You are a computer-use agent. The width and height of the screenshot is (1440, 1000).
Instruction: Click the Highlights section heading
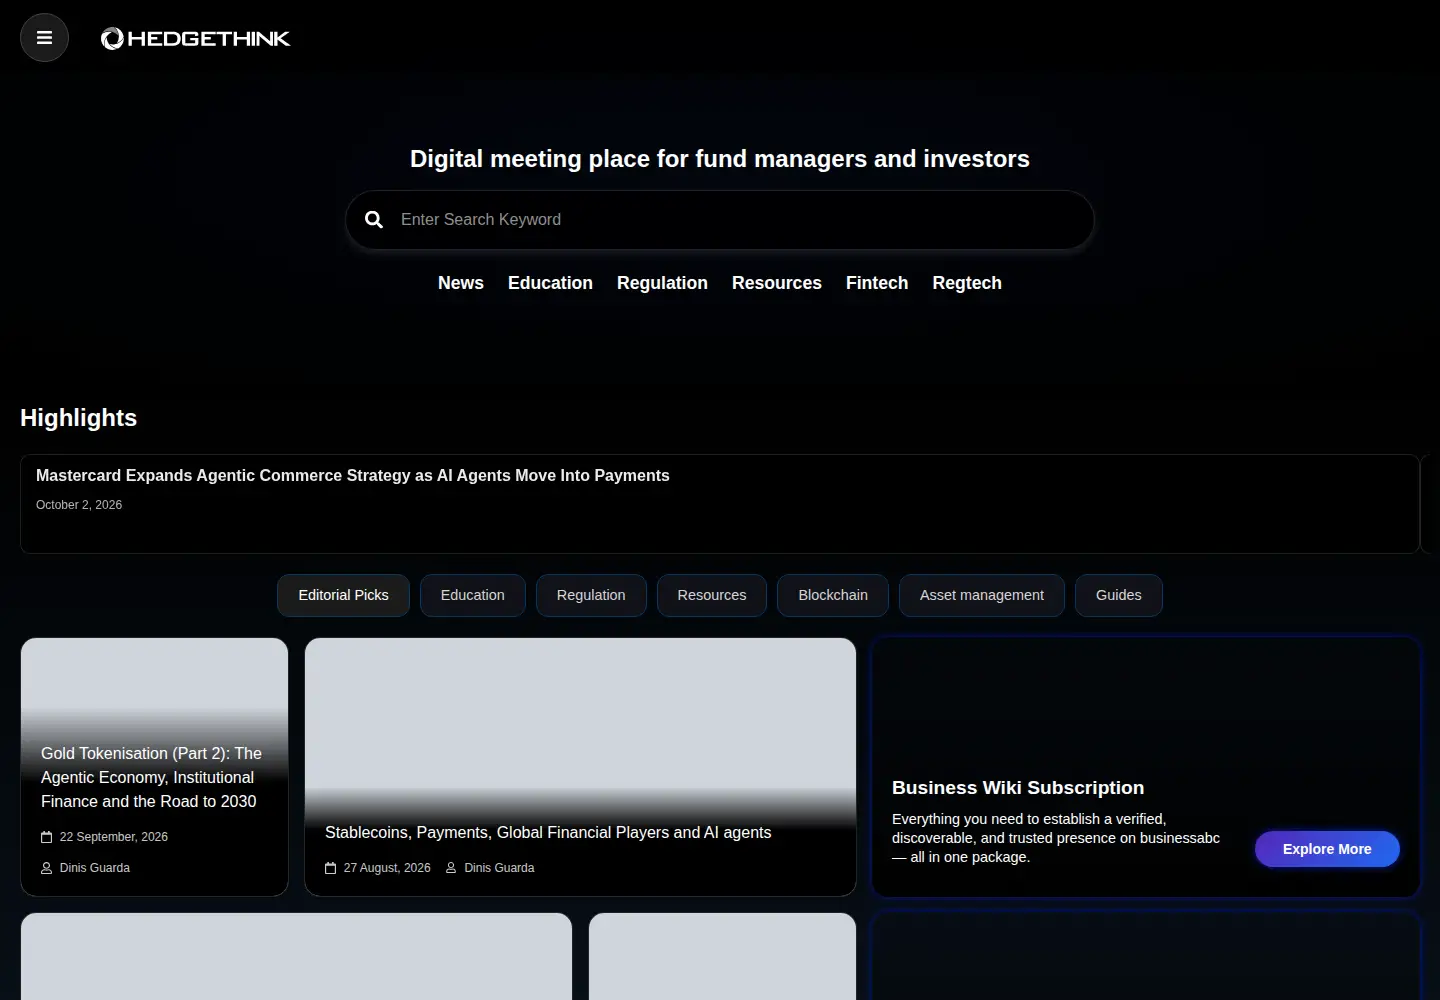pyautogui.click(x=78, y=418)
